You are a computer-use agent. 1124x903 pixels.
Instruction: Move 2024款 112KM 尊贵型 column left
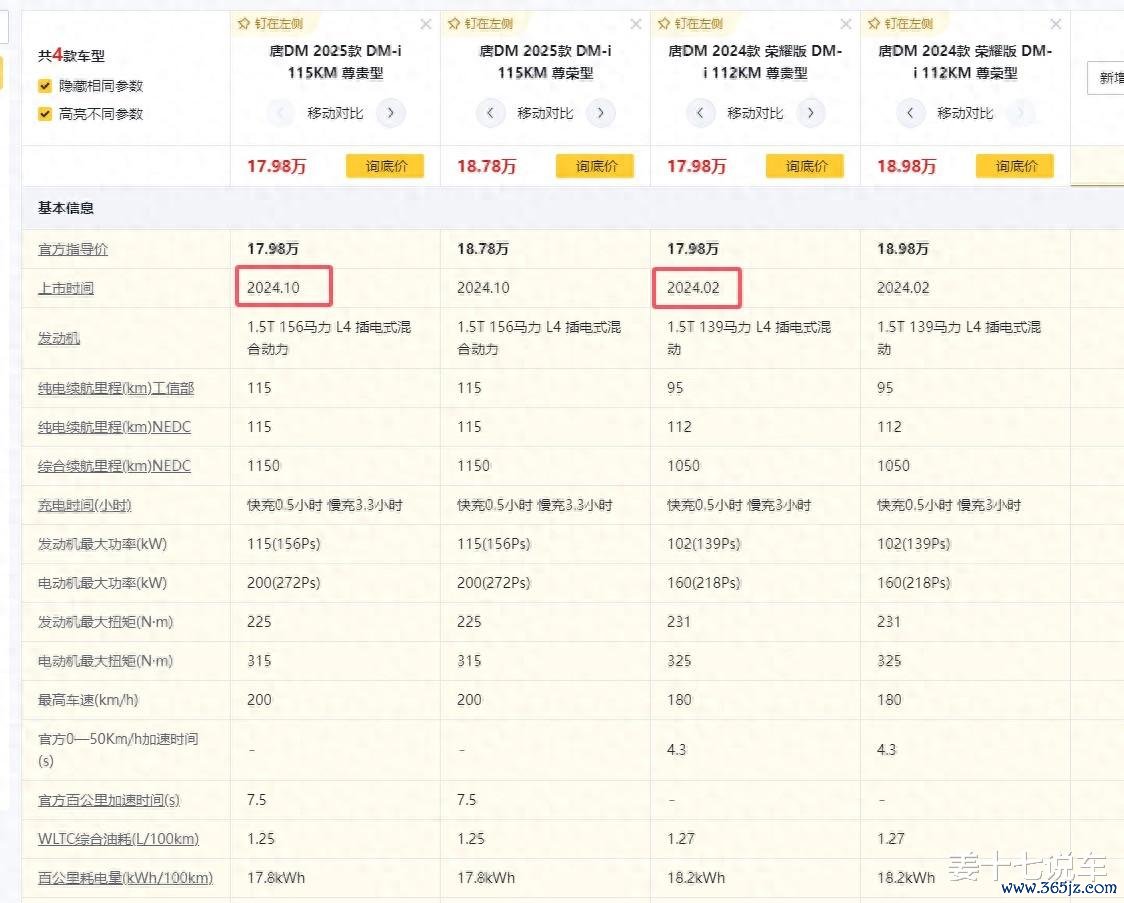pyautogui.click(x=700, y=113)
